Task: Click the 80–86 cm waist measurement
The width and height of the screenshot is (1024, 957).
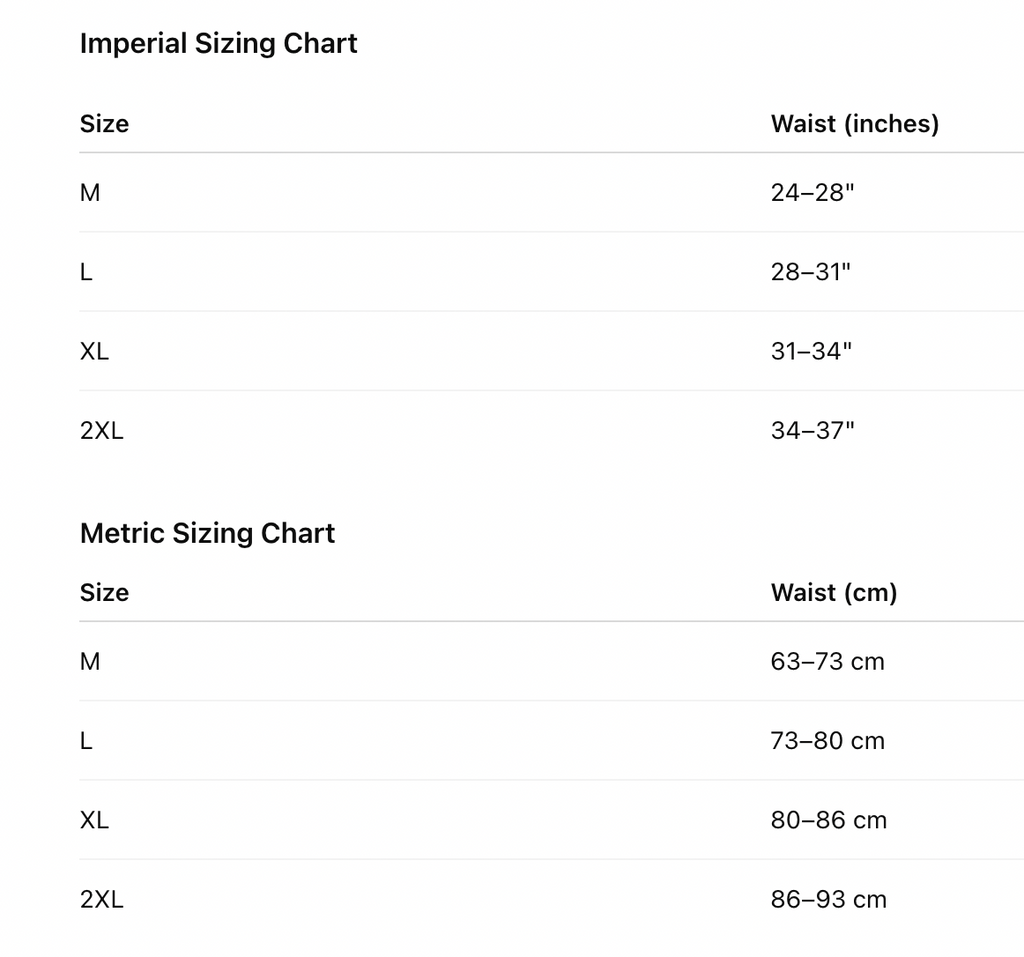Action: pos(828,821)
